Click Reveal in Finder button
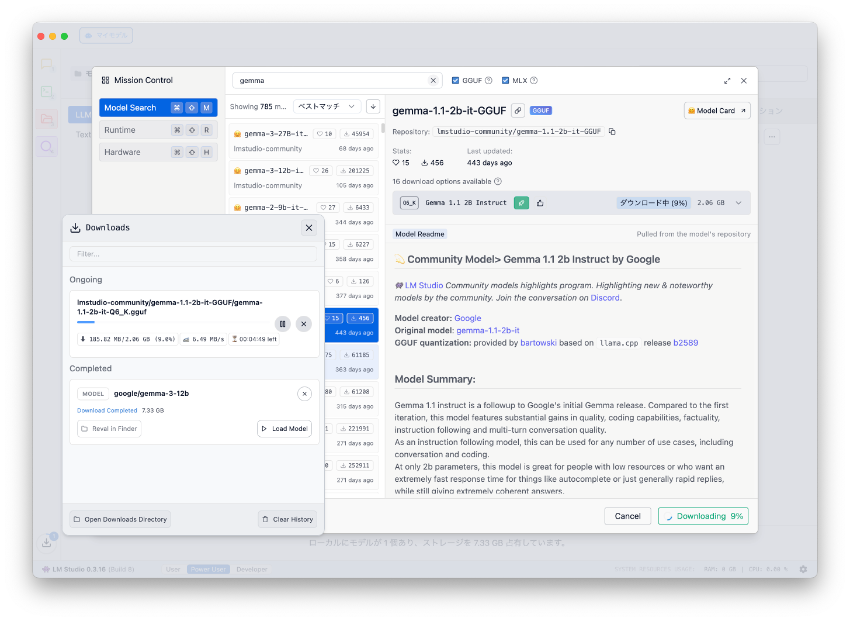This screenshot has height=622, width=850. coord(109,429)
